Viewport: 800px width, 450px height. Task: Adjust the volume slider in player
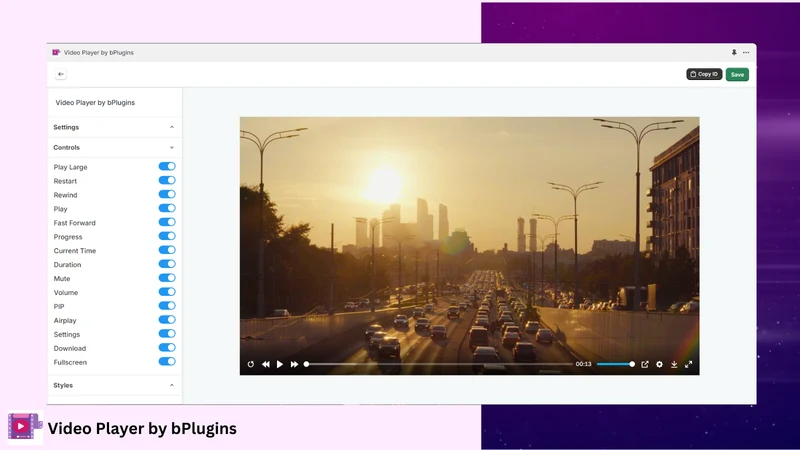615,364
